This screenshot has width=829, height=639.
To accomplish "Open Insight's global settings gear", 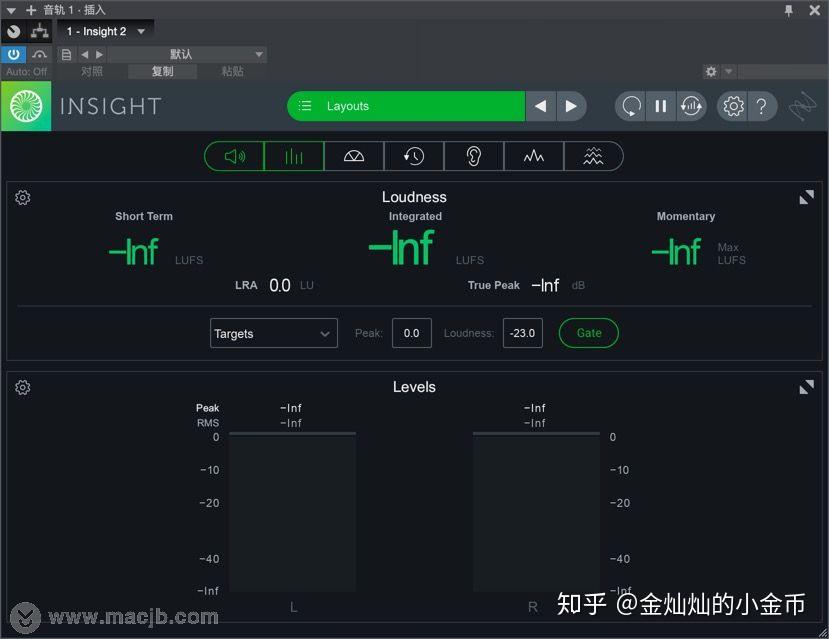I will coord(733,106).
